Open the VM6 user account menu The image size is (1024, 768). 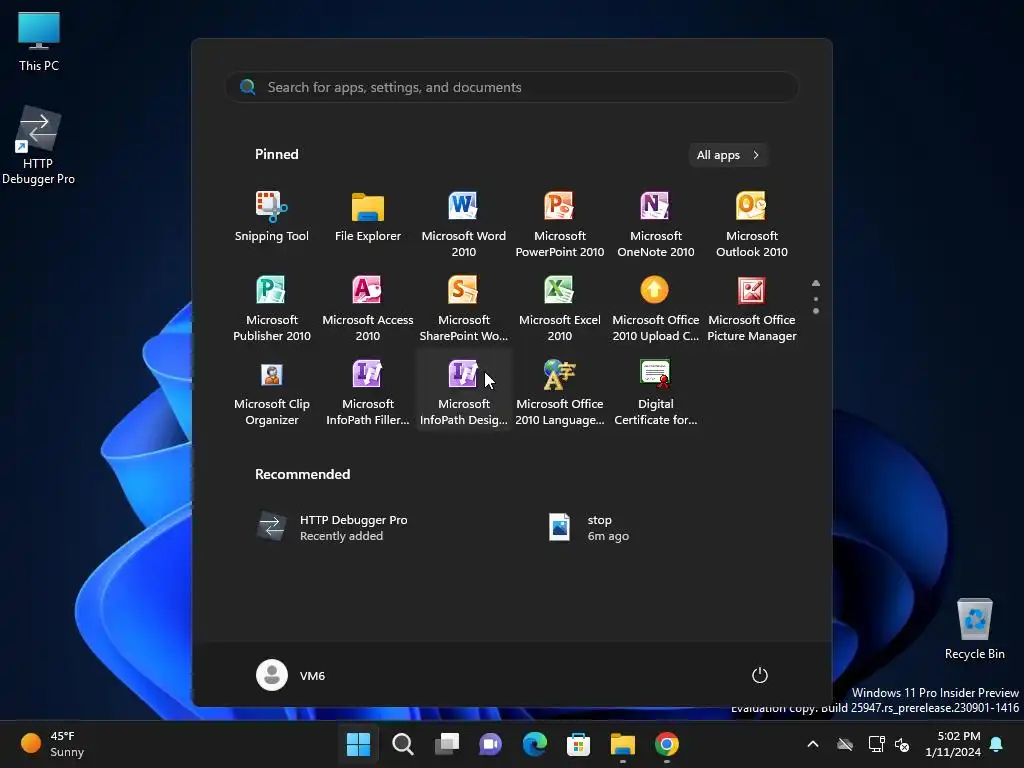[291, 675]
